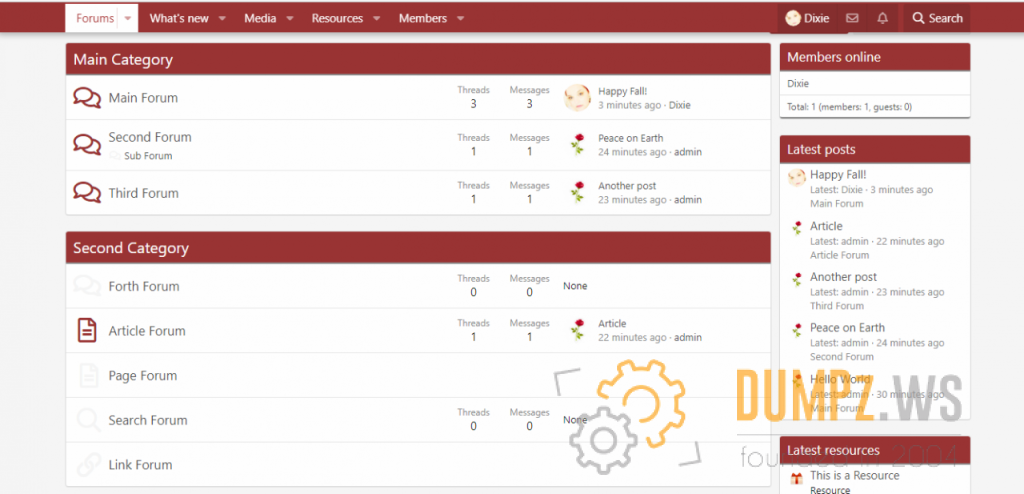
Task: Click the Search Forum magnifier icon
Action: [87, 420]
